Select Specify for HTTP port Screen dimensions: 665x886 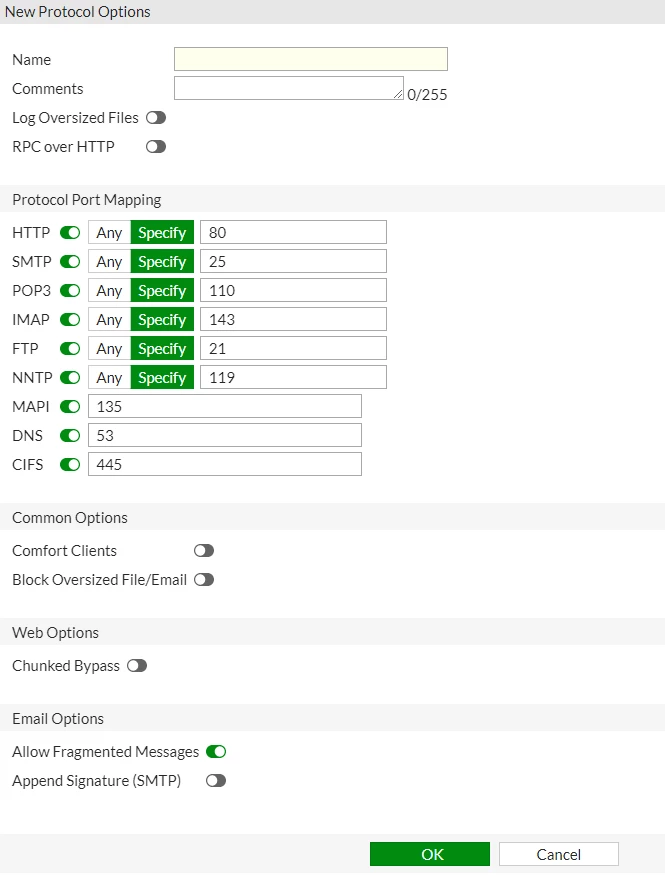point(162,233)
